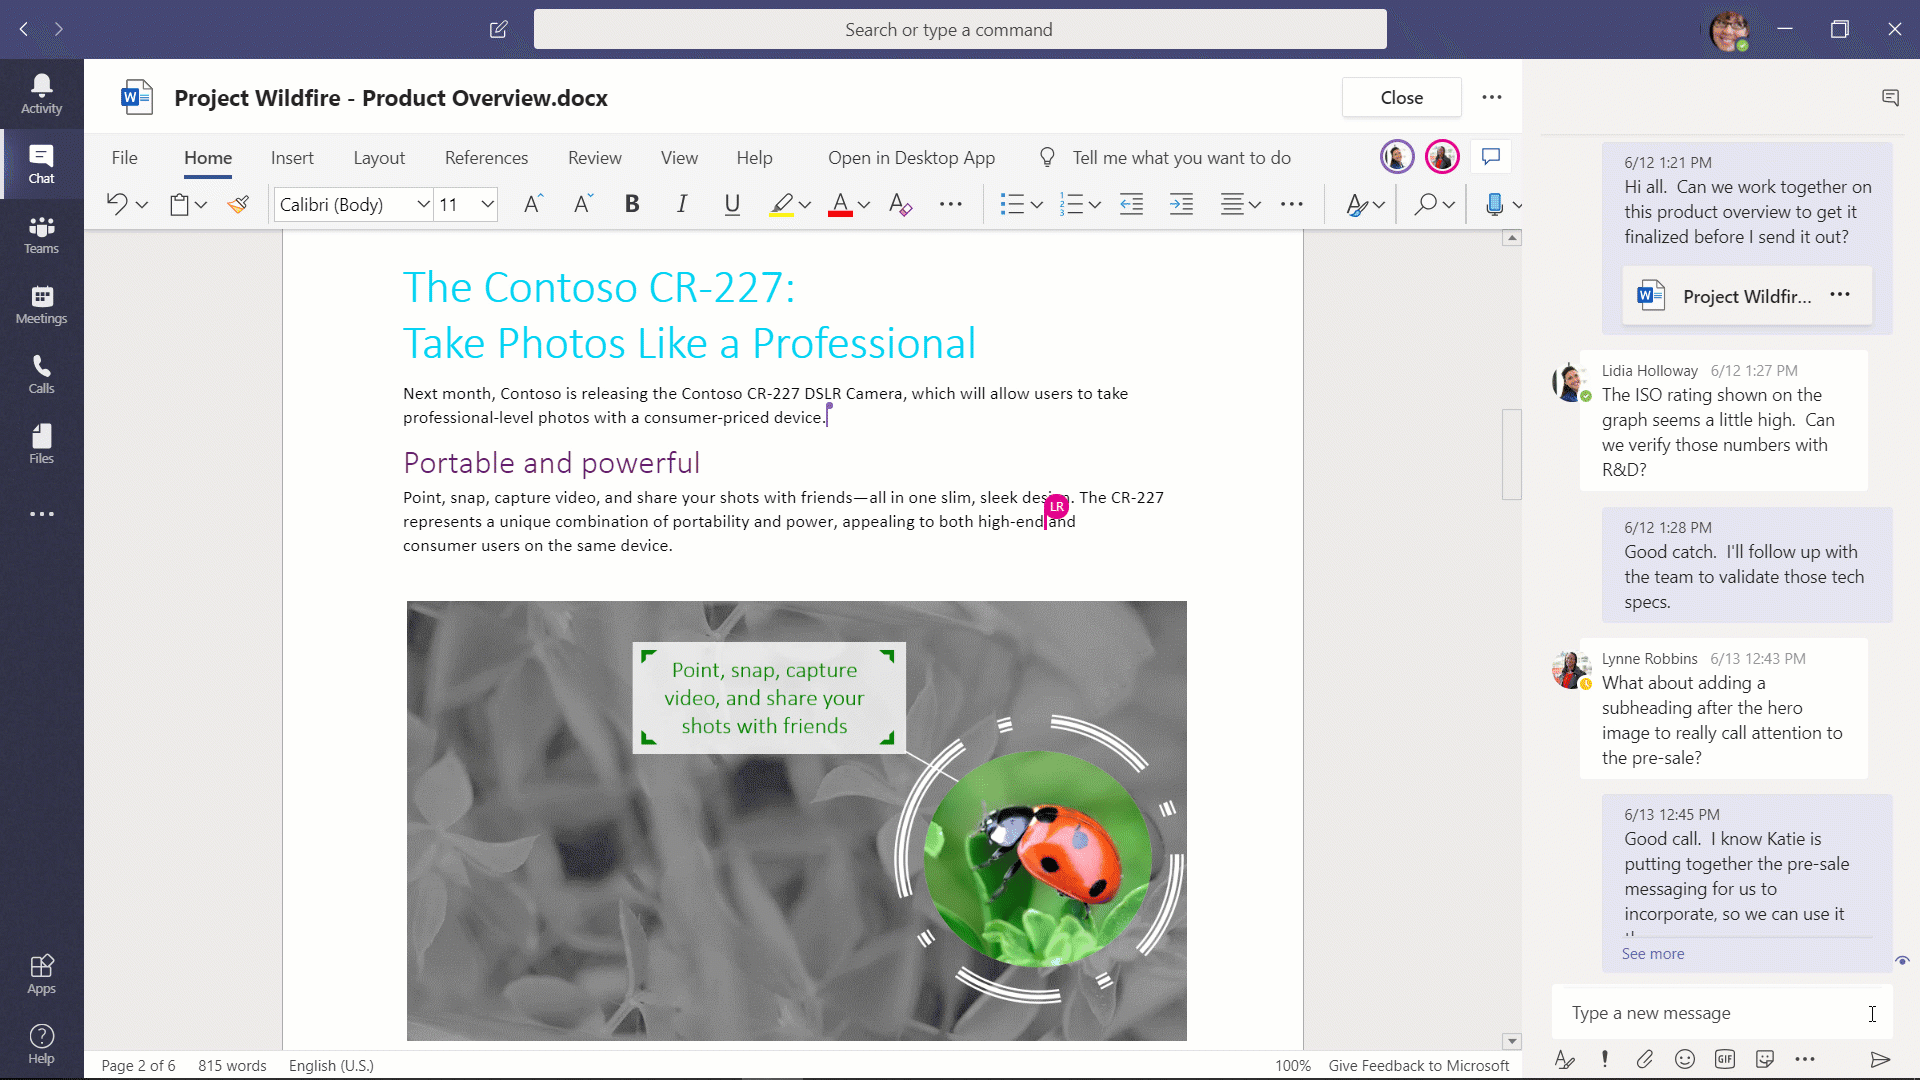This screenshot has height=1080, width=1920.
Task: Open document comments pane icon
Action: 1491,157
